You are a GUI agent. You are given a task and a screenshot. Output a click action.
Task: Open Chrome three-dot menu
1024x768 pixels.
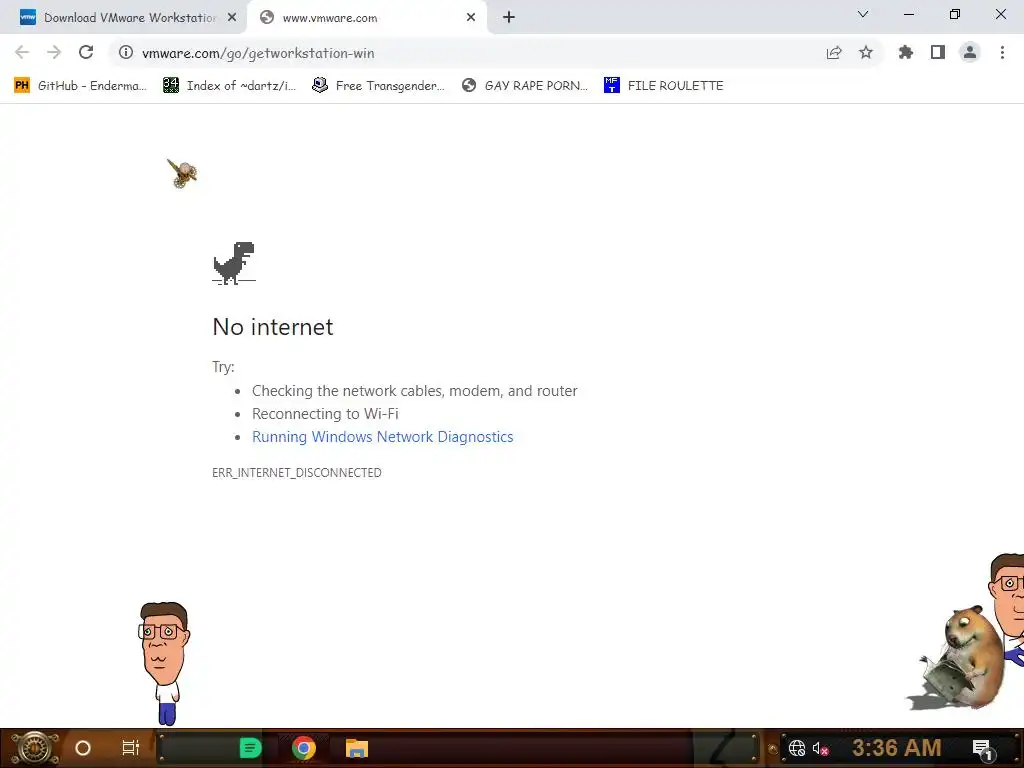1002,52
